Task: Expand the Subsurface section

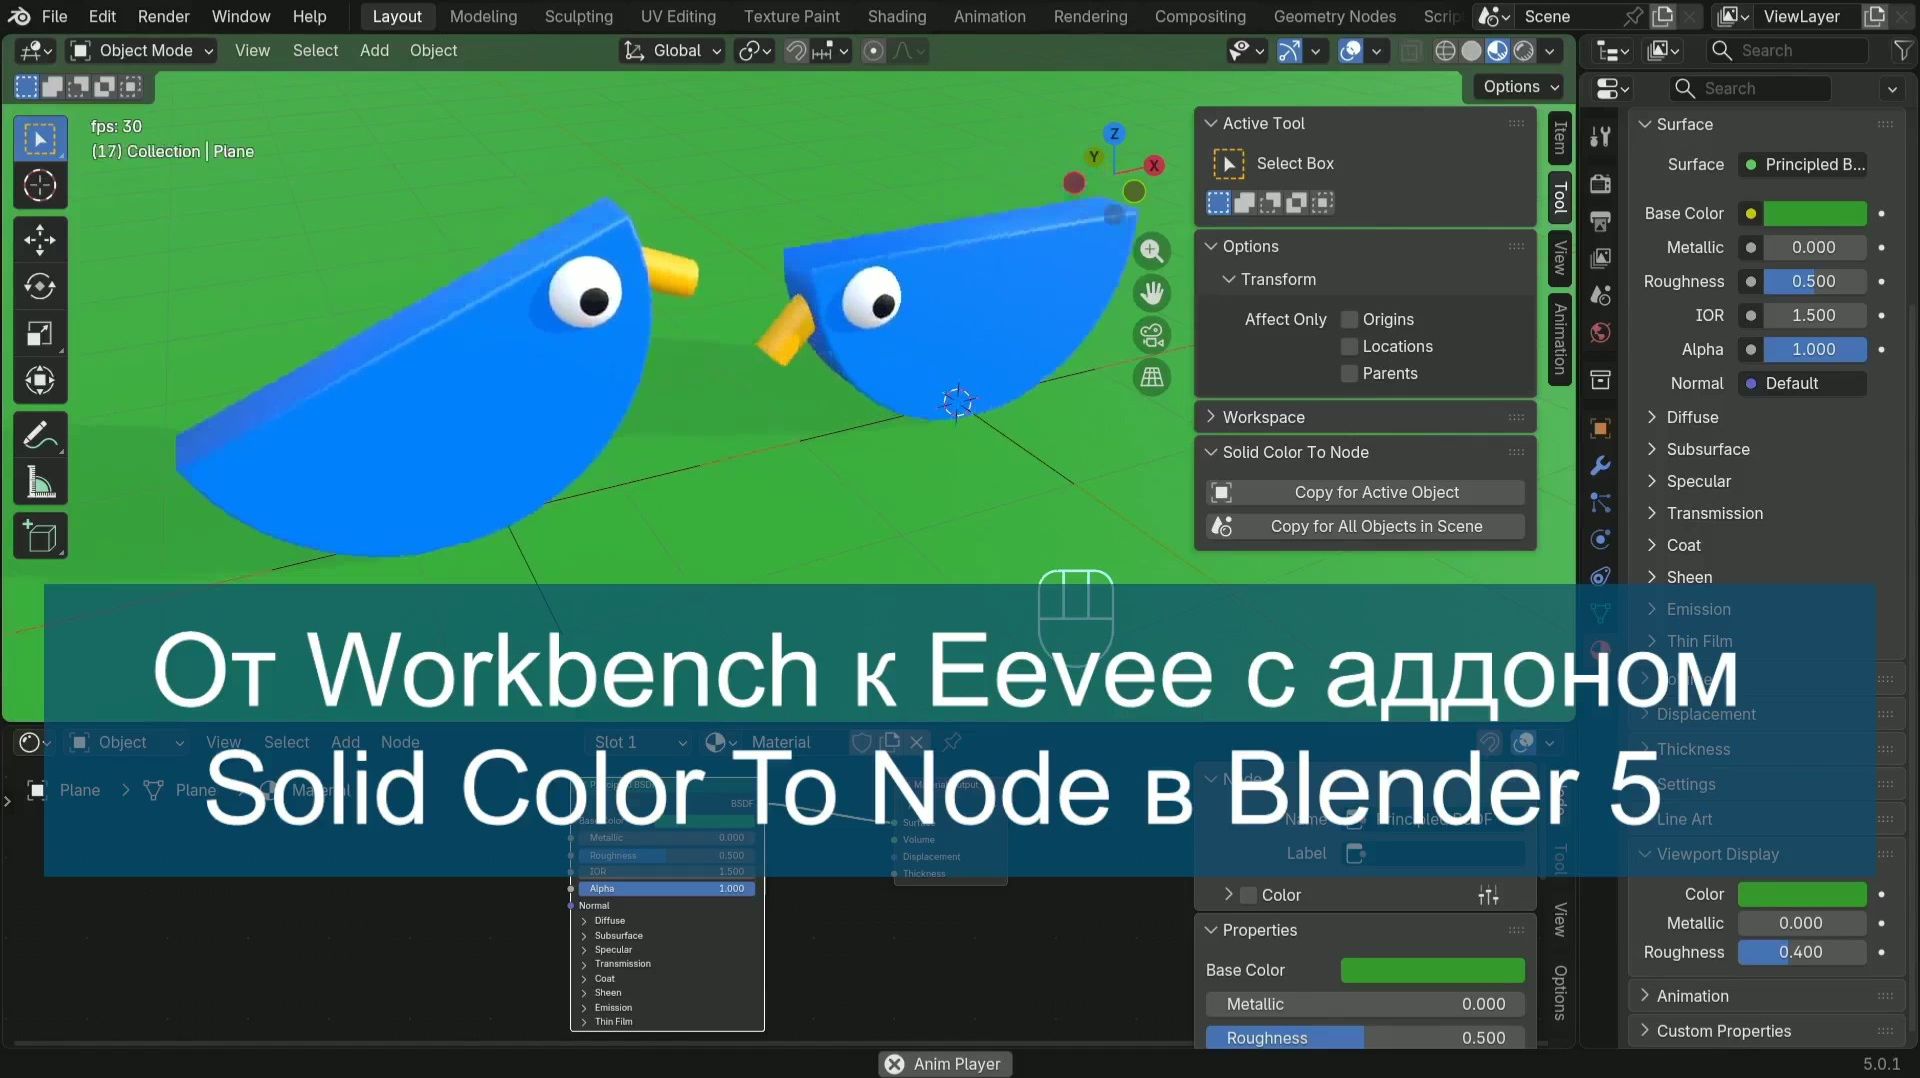Action: point(1708,449)
